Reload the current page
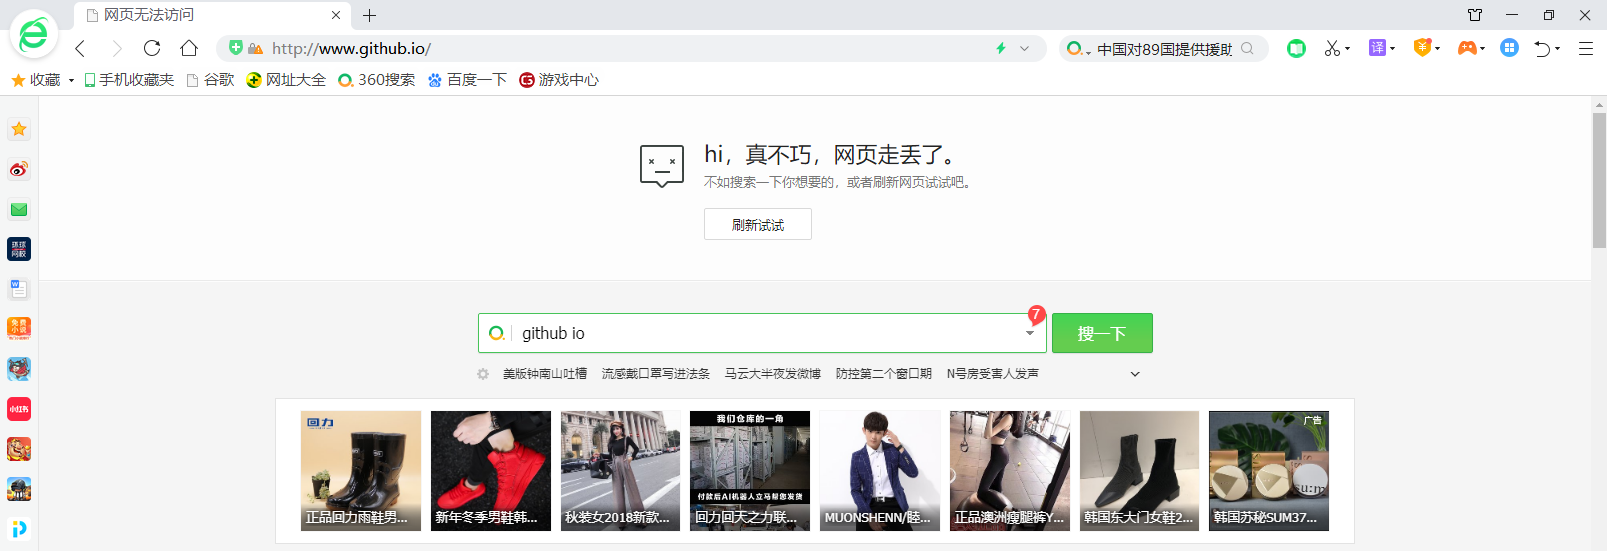The height and width of the screenshot is (551, 1607). [152, 48]
